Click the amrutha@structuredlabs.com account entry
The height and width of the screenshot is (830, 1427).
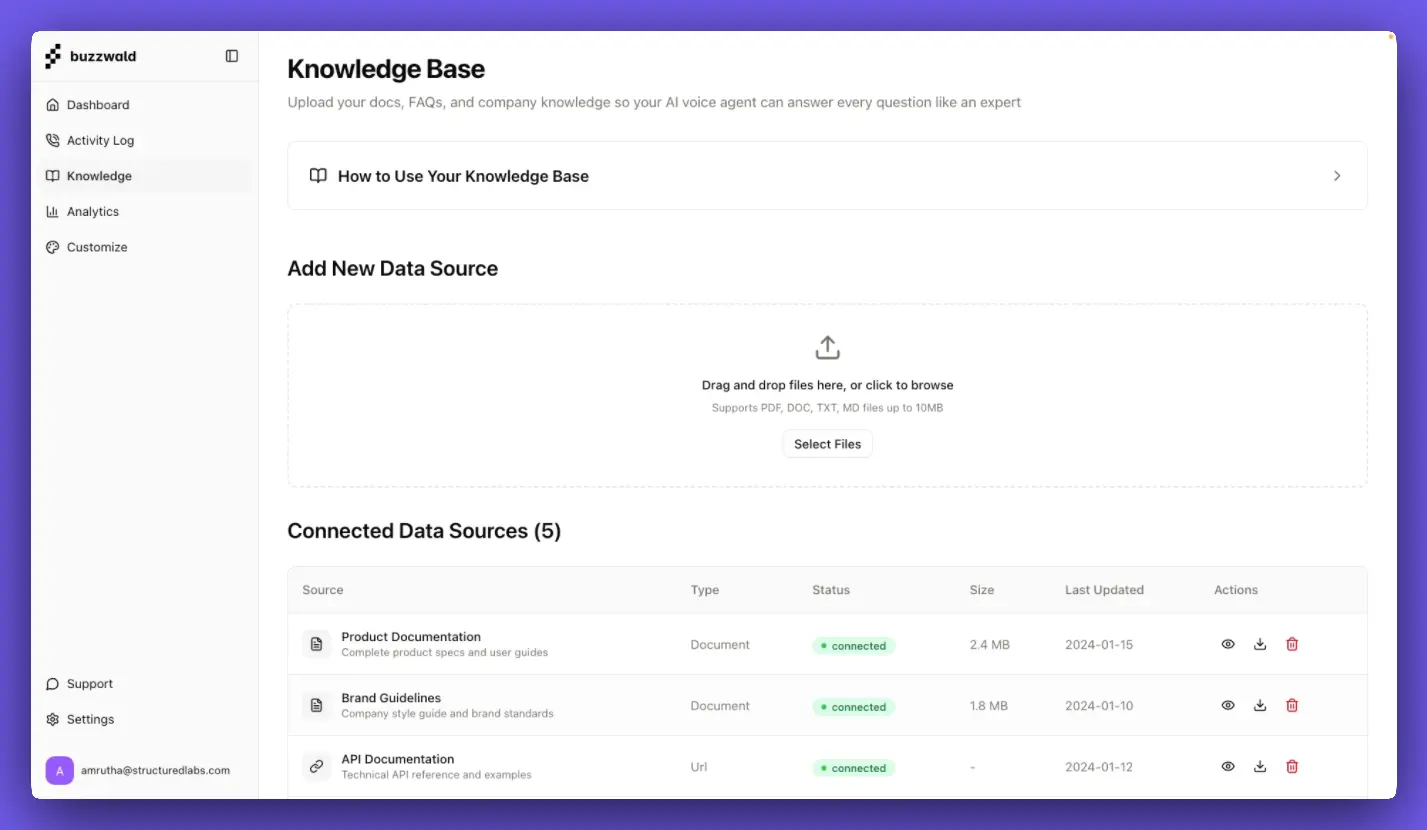pos(144,770)
